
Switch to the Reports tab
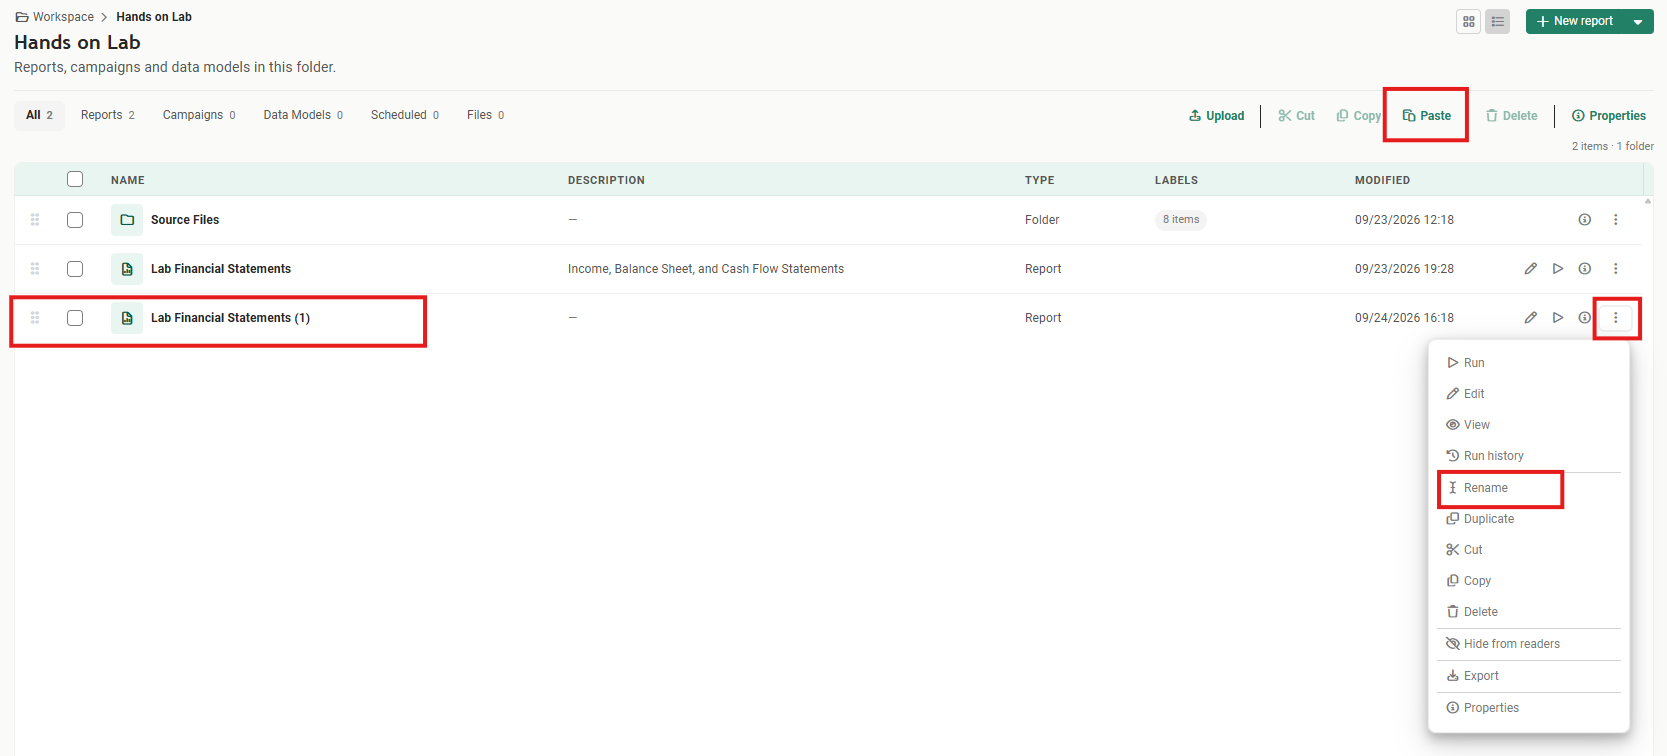[x=108, y=115]
